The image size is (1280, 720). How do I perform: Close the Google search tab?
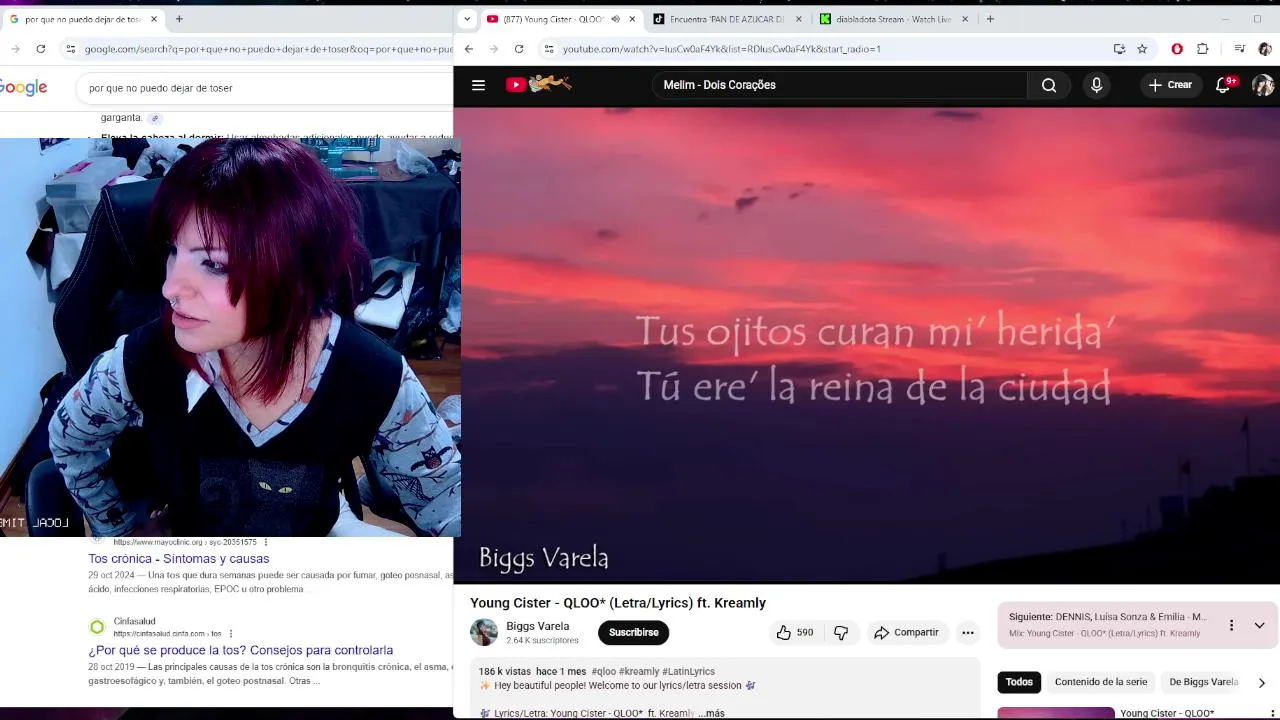coord(154,19)
